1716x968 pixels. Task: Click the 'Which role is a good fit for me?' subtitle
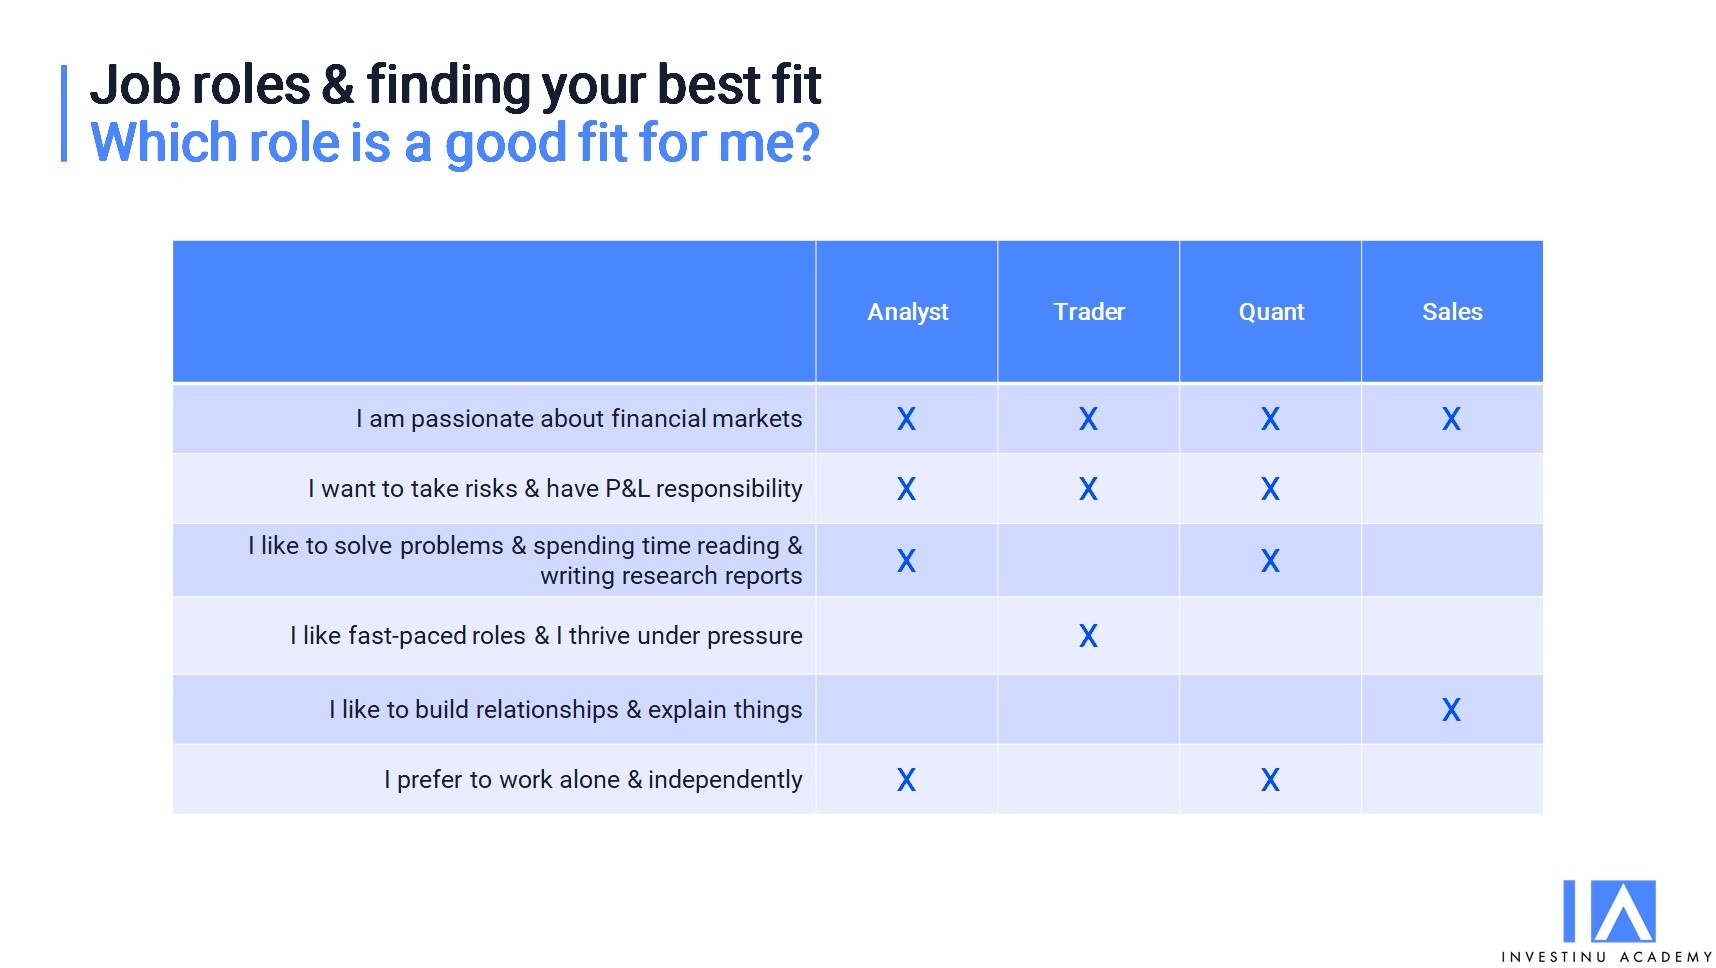[x=455, y=143]
